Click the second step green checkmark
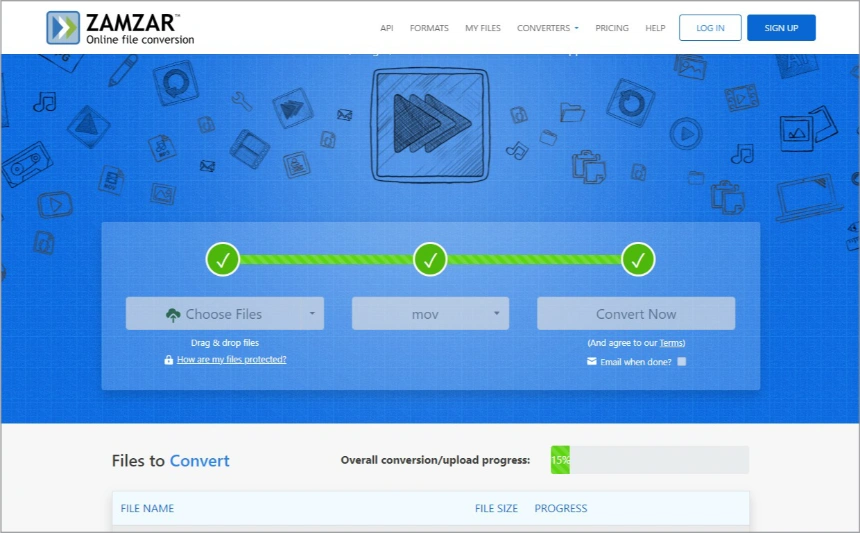860x533 pixels. pyautogui.click(x=430, y=259)
